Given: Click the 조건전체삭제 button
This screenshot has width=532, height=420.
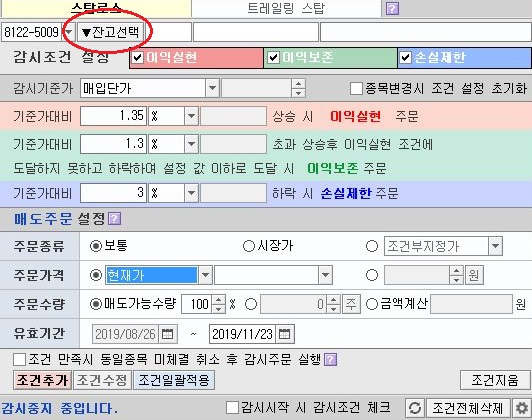Looking at the screenshot, I should tap(468, 408).
